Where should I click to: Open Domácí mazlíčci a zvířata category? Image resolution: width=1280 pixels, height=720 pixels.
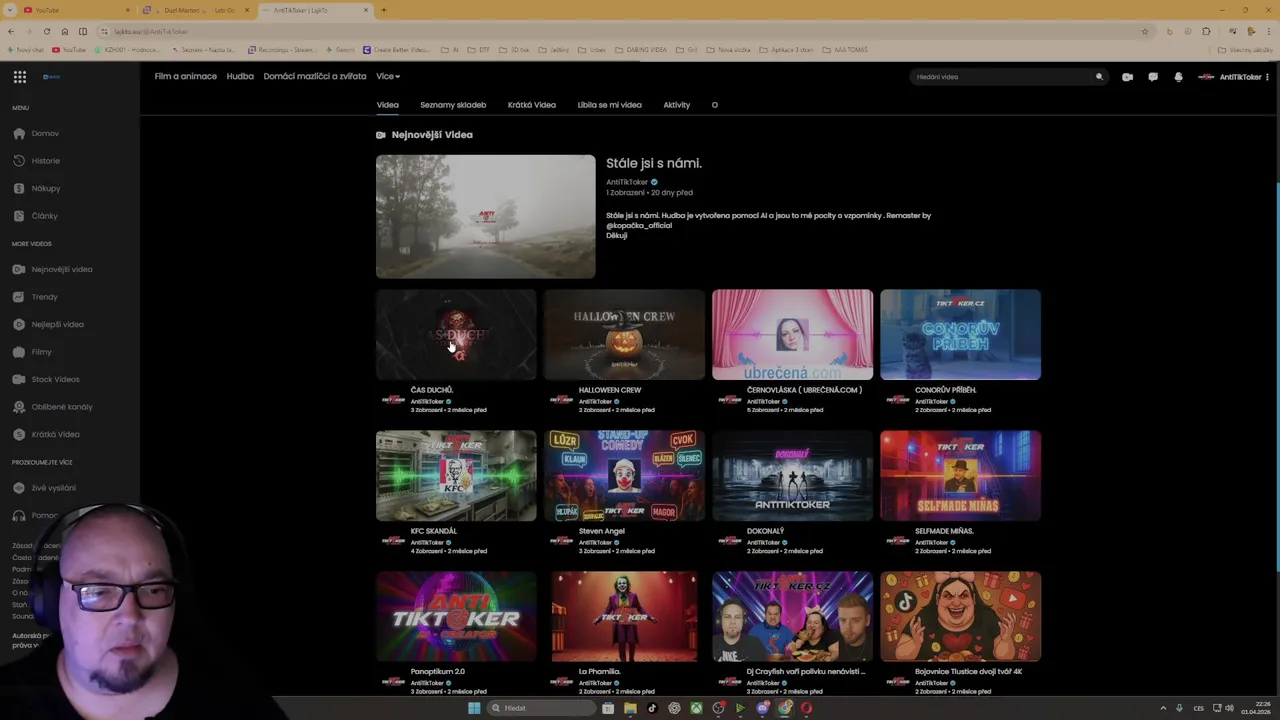coord(315,76)
